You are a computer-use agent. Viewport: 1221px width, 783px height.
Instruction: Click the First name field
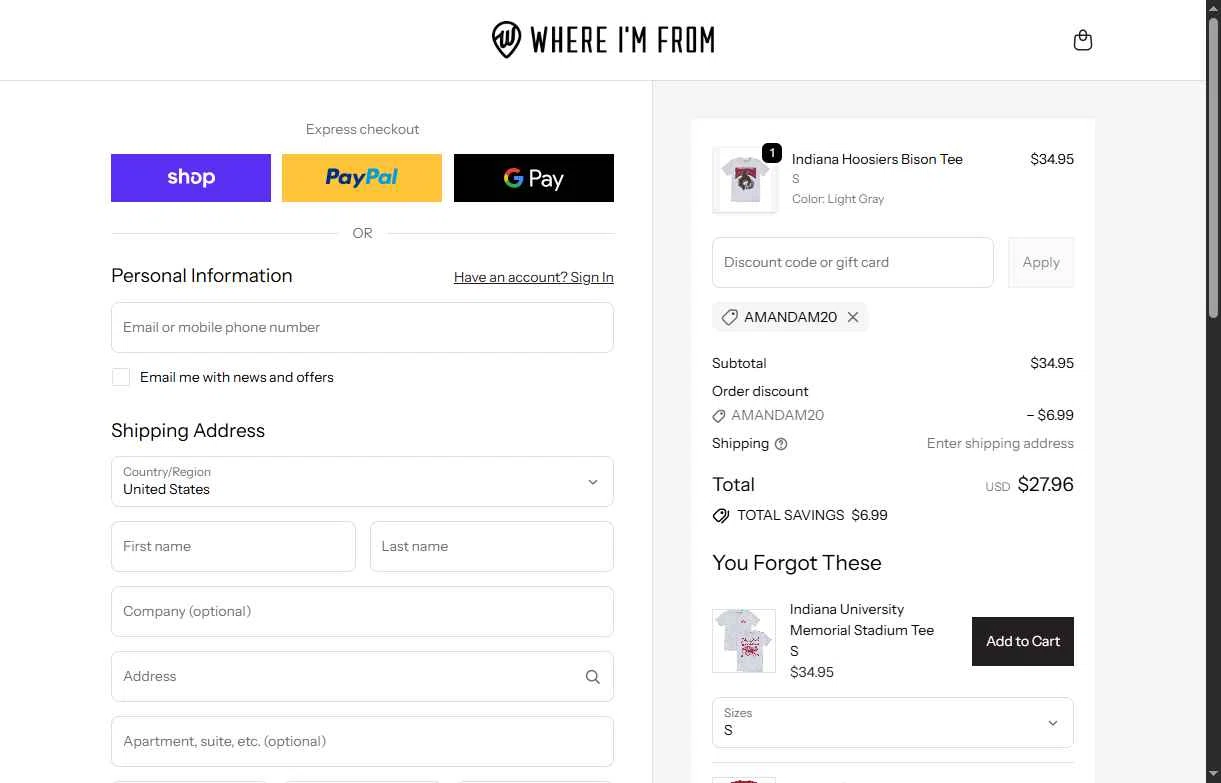(233, 546)
